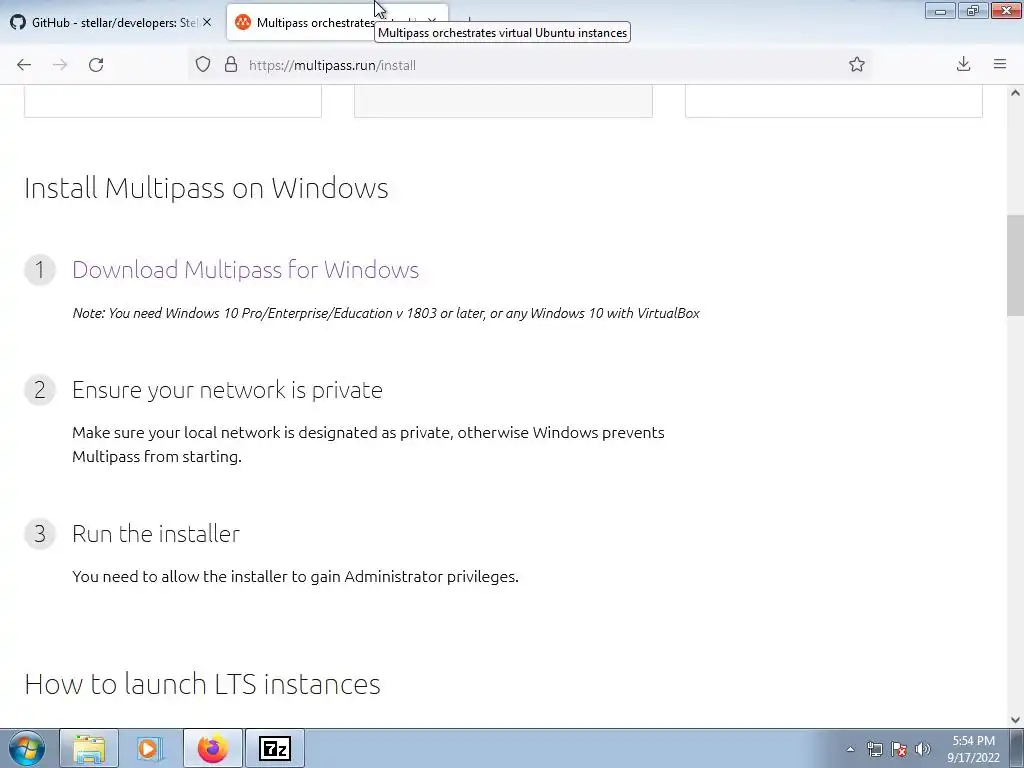
Task: Click text 'You need to allow the installer'
Action: [295, 577]
